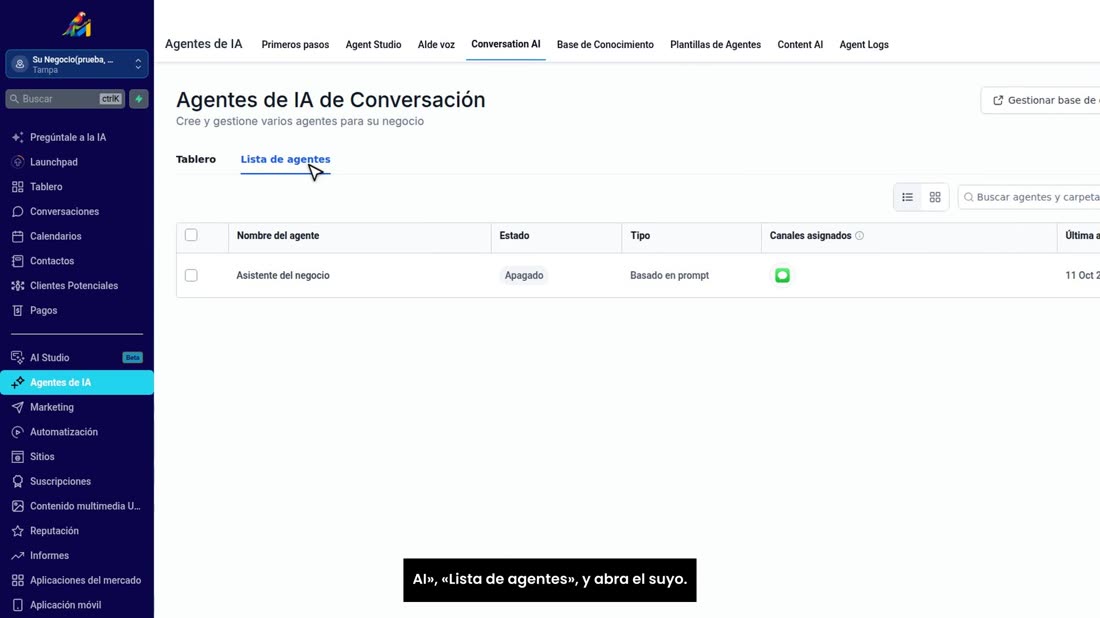Go to Tablero in the sidebar

[x=46, y=187]
